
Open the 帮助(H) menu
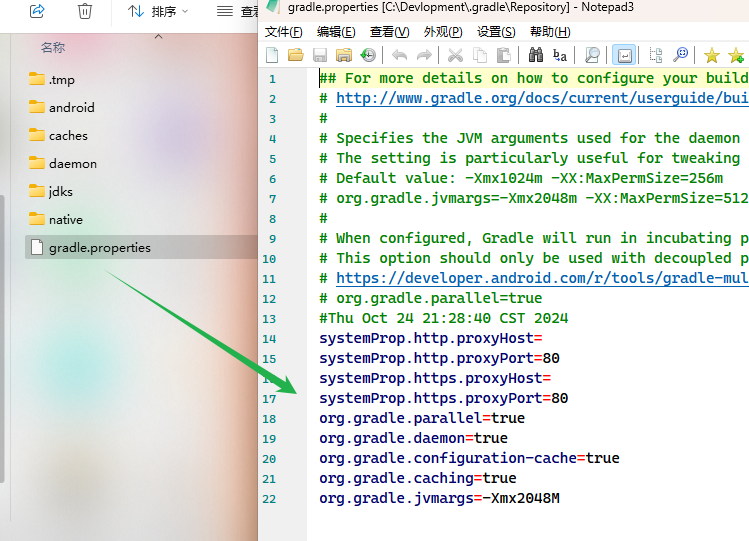(550, 32)
